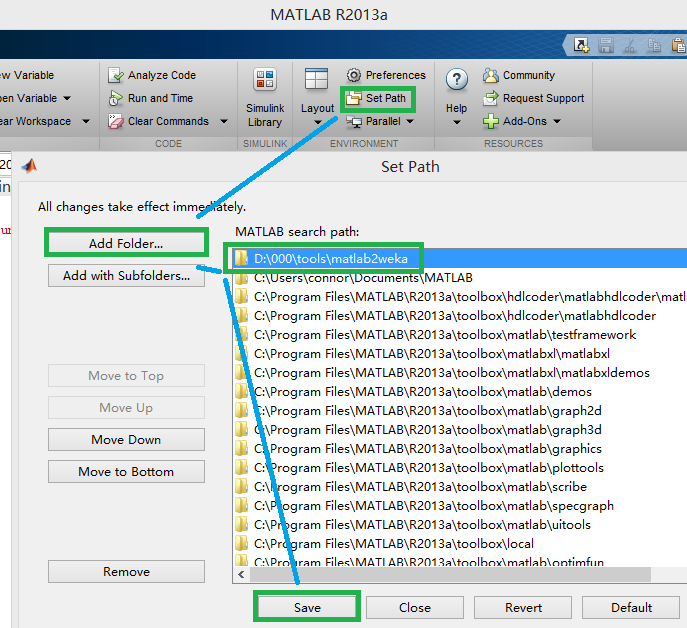The width and height of the screenshot is (687, 628).
Task: Open the Community people icon
Action: 491,75
